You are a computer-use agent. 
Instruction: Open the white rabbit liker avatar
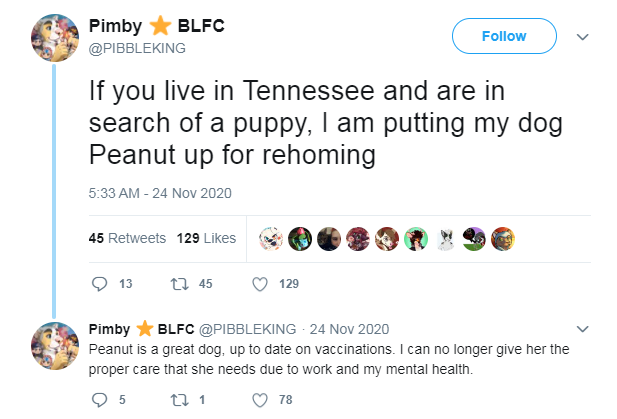(445, 239)
